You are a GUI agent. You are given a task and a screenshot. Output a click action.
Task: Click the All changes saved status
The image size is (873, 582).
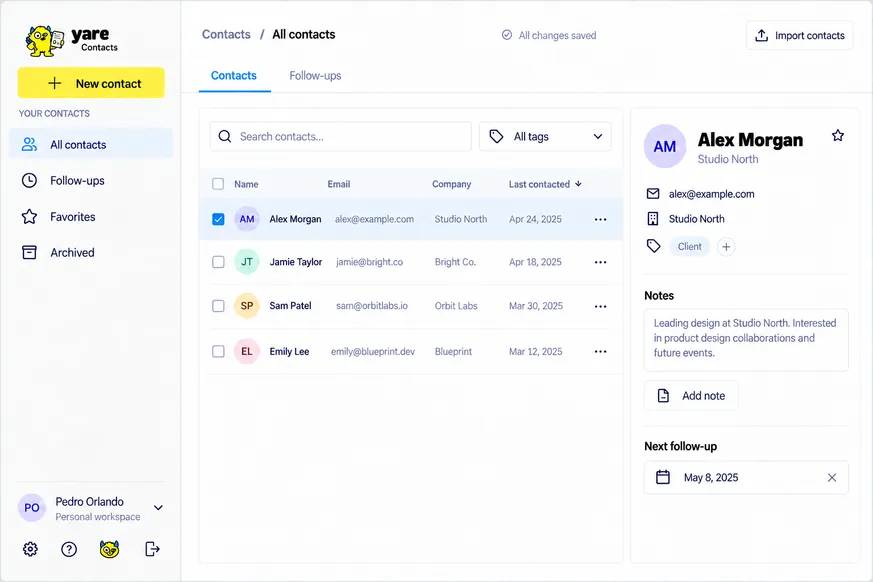(x=549, y=35)
